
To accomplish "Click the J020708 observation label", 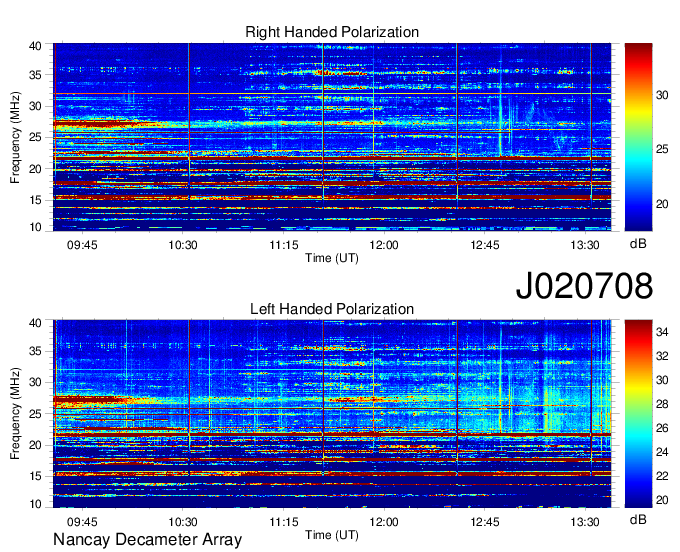I will (584, 285).
